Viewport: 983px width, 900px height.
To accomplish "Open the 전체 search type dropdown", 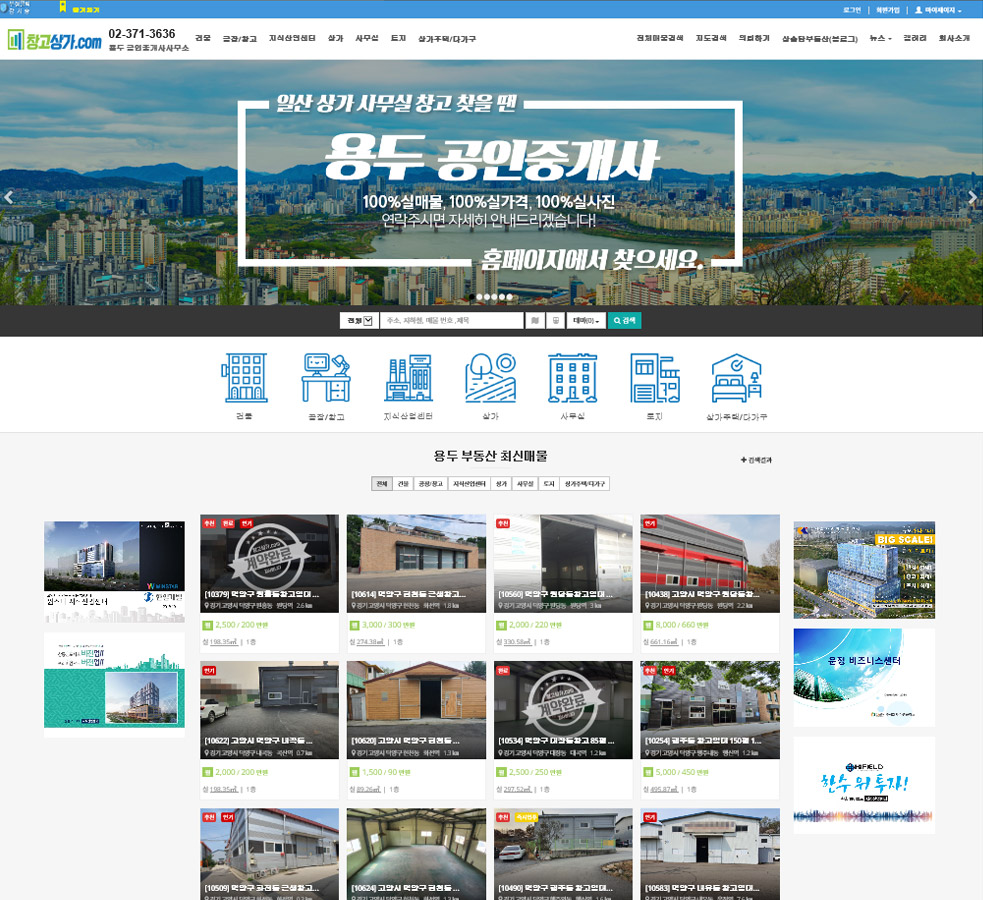I will (x=358, y=321).
